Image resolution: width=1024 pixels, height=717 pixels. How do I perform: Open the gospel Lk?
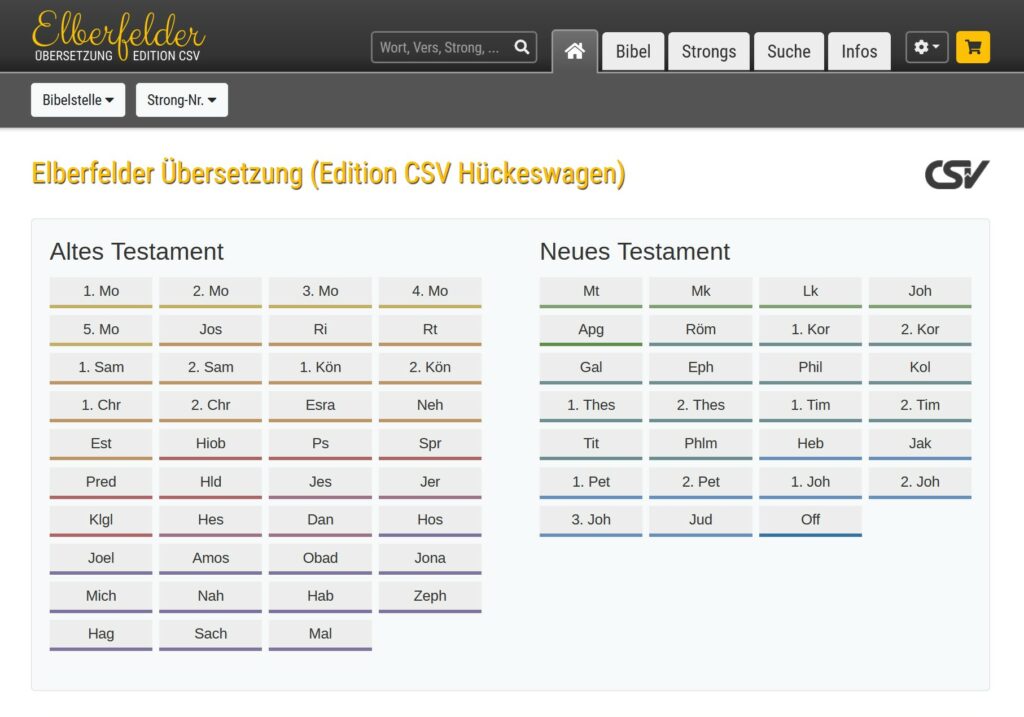pyautogui.click(x=810, y=292)
